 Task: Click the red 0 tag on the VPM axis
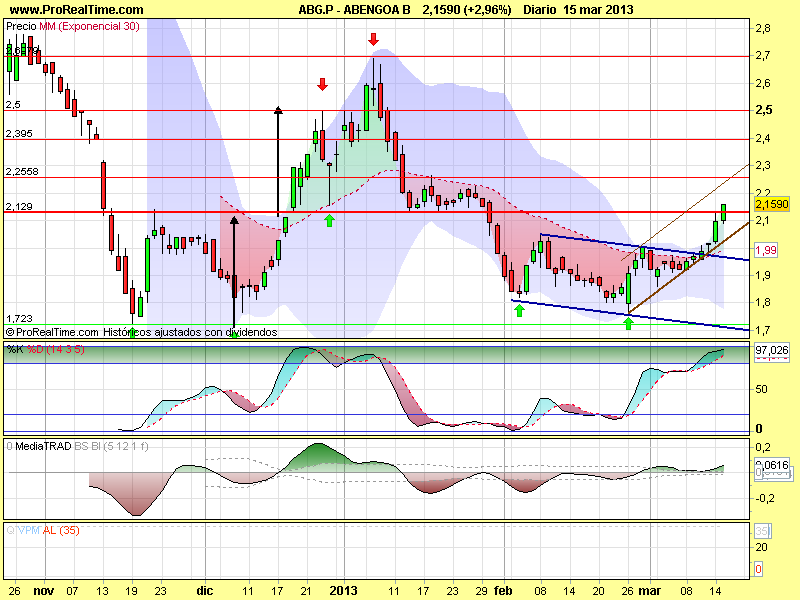[758, 569]
